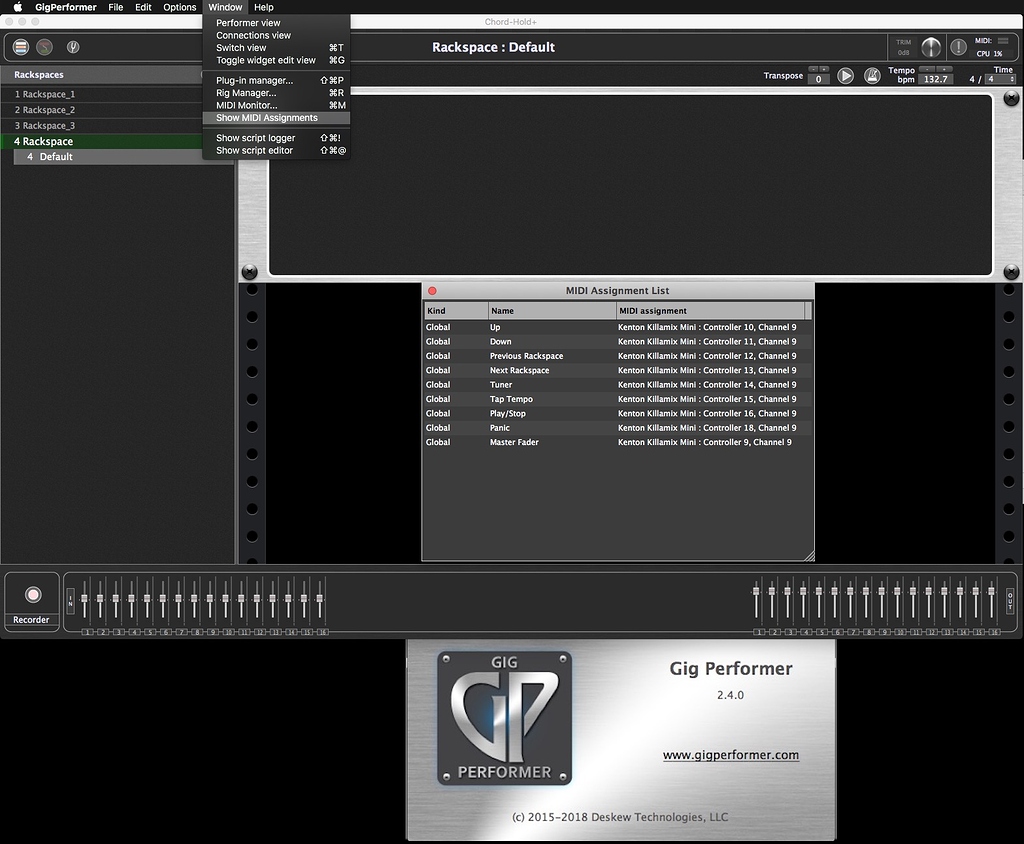The width and height of the screenshot is (1024, 844).
Task: Select Rackspace_2 in the Rackspaces panel
Action: pos(47,109)
